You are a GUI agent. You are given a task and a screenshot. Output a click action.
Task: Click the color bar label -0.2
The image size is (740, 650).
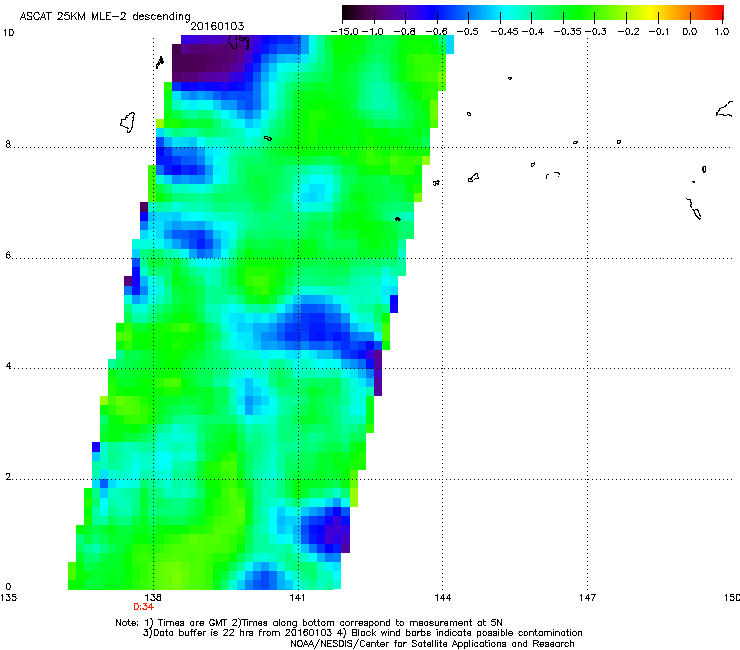click(x=628, y=32)
